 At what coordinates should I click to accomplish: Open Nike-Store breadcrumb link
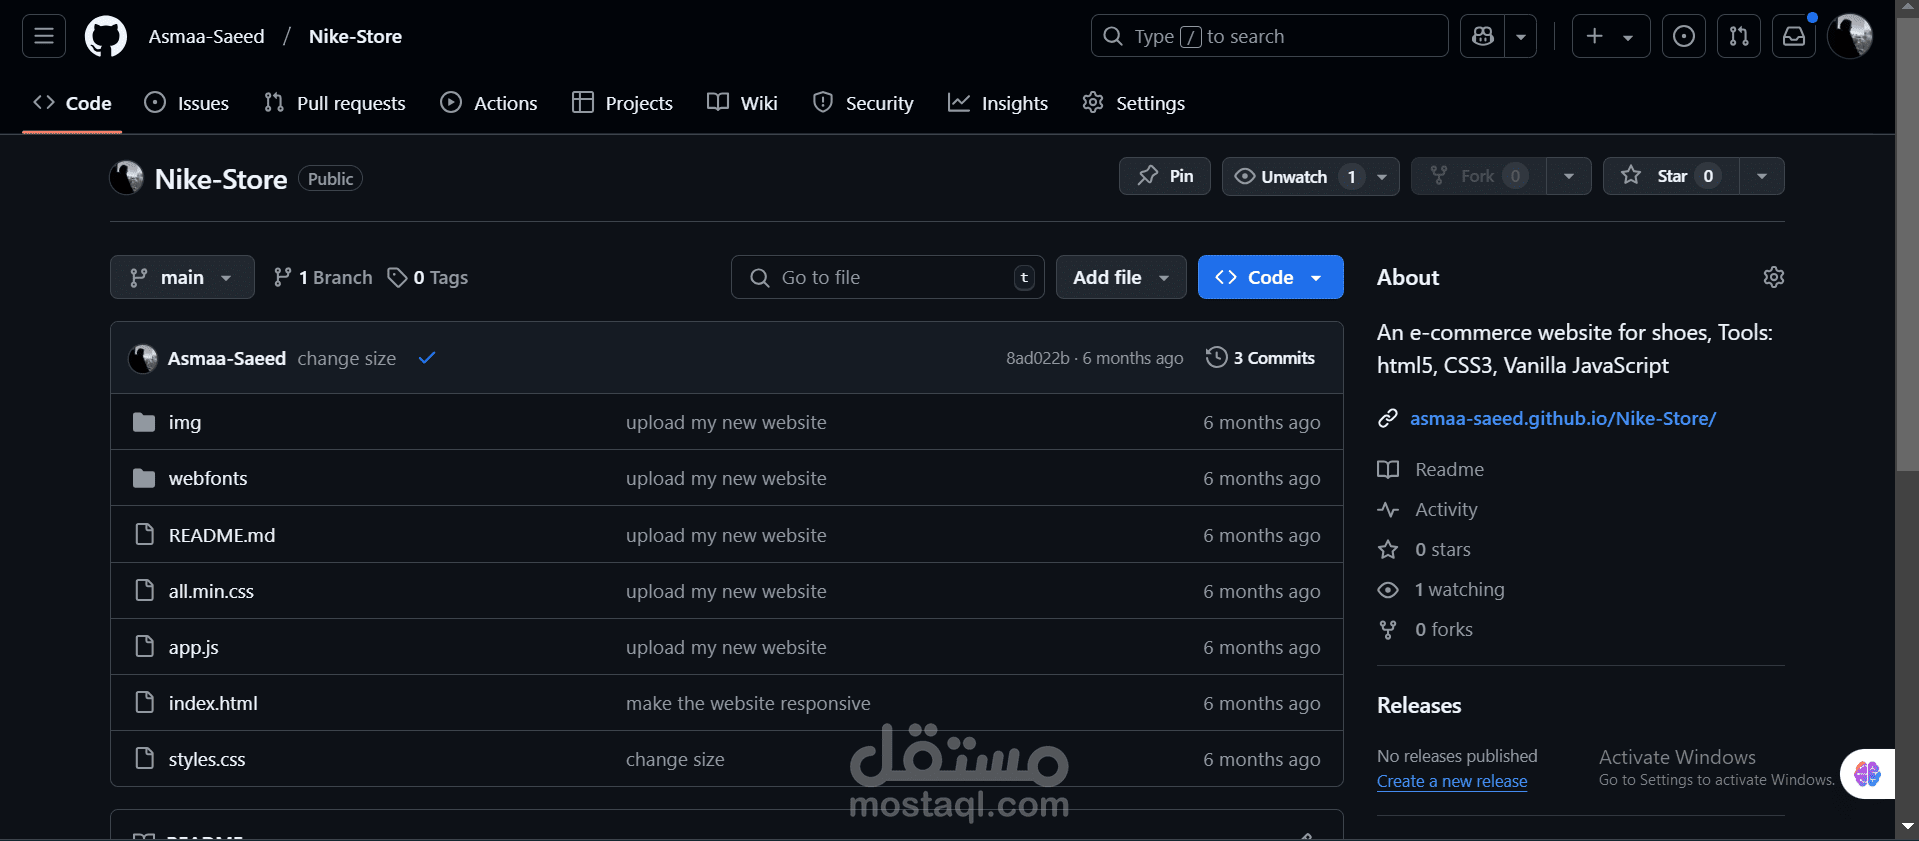(x=355, y=36)
